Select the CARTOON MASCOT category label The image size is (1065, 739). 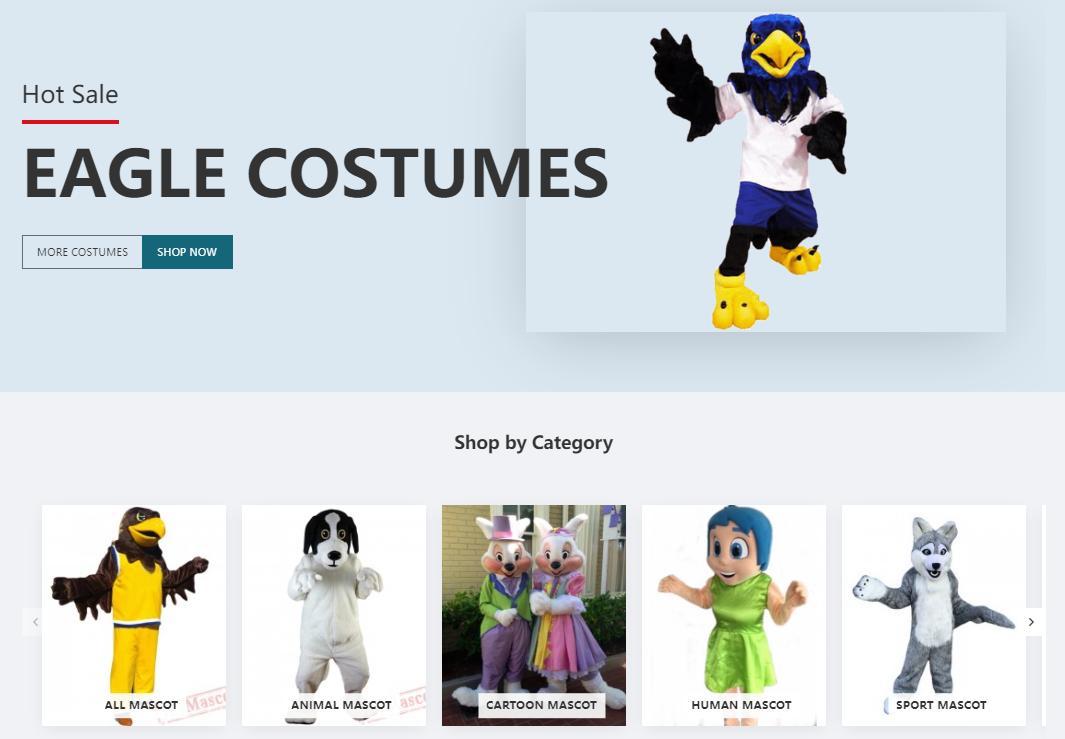[541, 705]
